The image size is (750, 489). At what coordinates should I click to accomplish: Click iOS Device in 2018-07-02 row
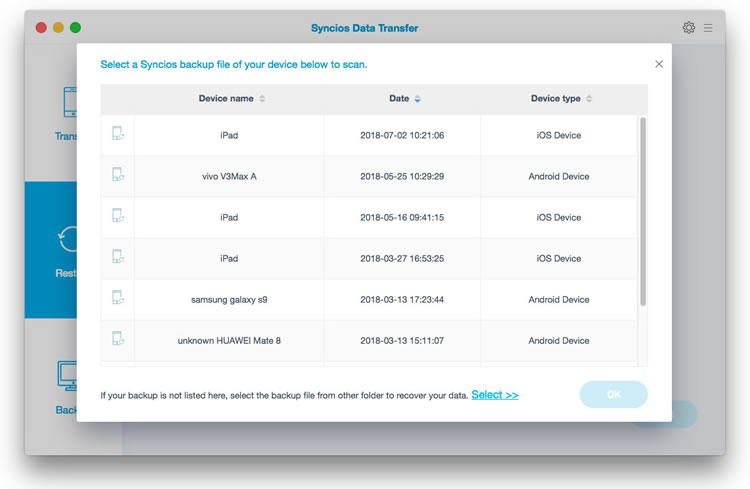point(559,135)
